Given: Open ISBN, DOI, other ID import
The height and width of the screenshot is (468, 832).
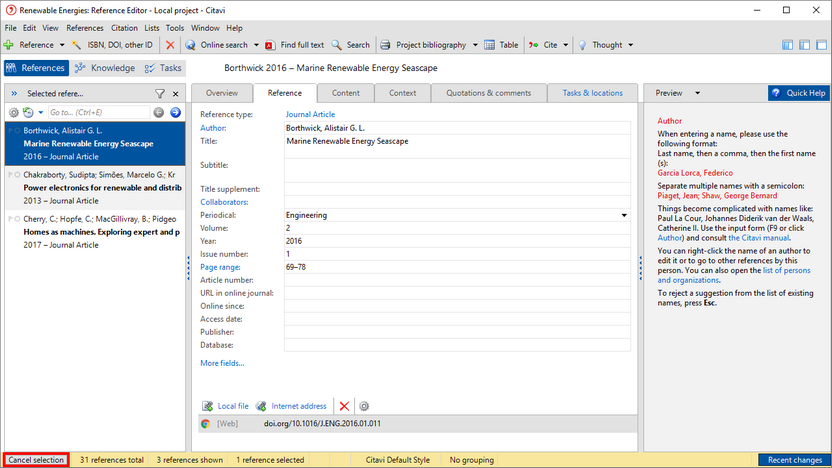Looking at the screenshot, I should point(113,45).
